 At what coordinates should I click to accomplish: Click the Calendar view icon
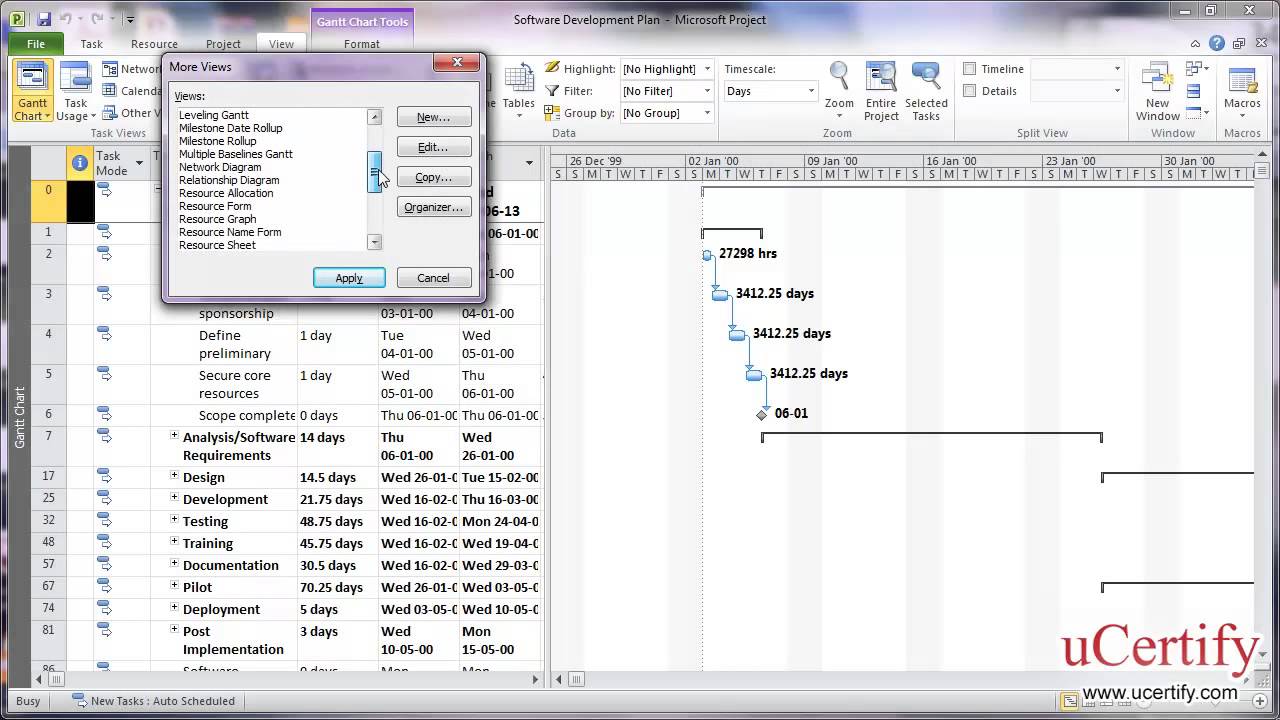(x=109, y=91)
